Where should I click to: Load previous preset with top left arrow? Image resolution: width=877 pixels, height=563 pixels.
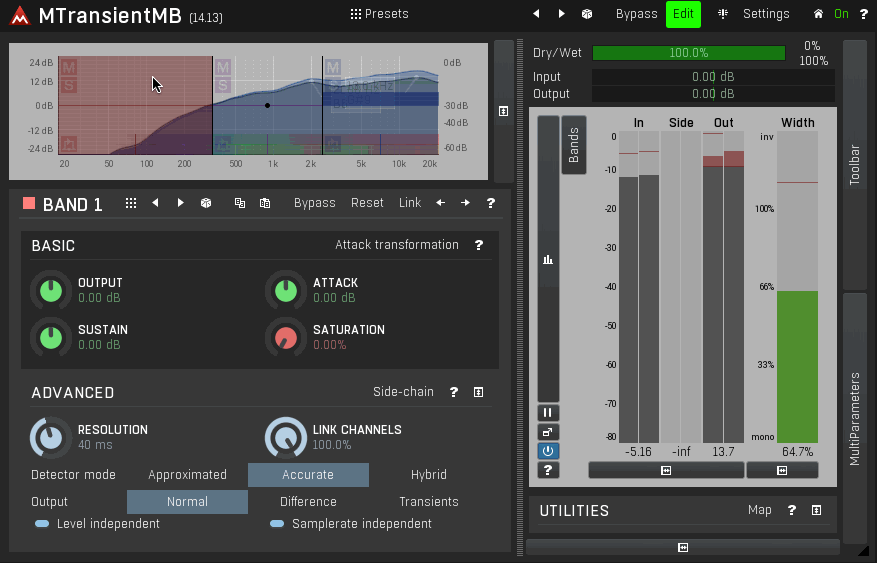tap(536, 14)
